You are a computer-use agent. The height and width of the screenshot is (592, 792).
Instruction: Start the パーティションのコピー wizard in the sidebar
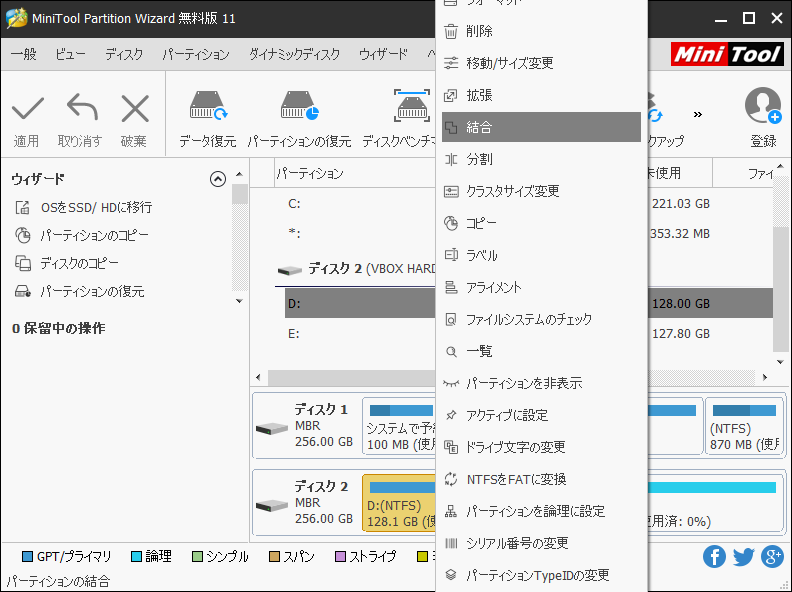[x=82, y=235]
